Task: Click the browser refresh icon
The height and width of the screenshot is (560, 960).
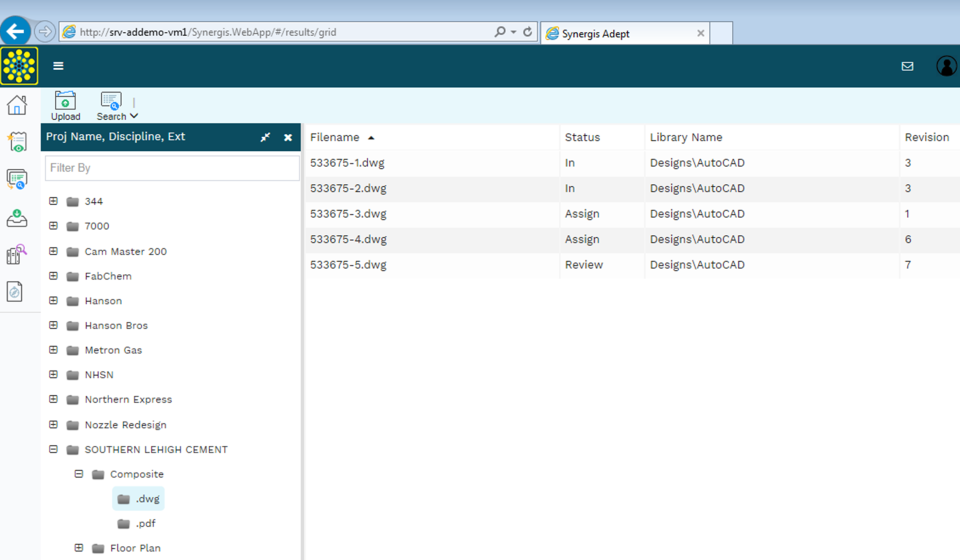Action: point(527,31)
